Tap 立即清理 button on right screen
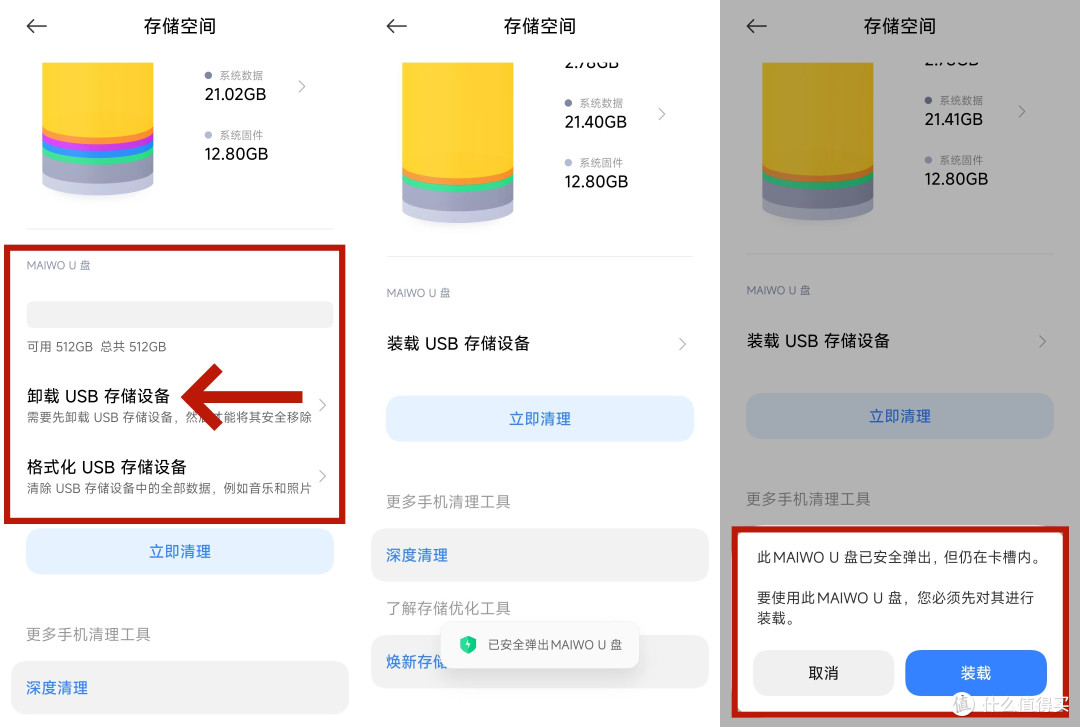The image size is (1080, 727). click(900, 416)
